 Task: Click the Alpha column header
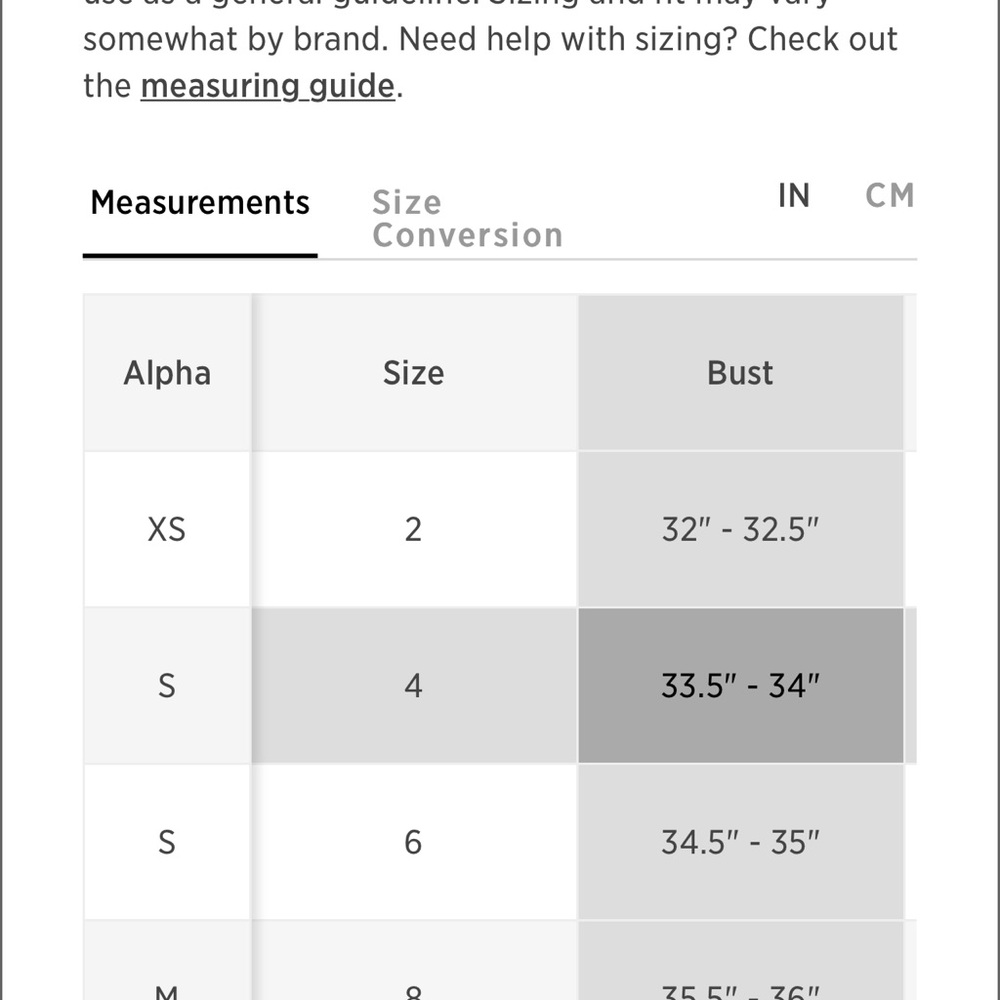pos(167,372)
